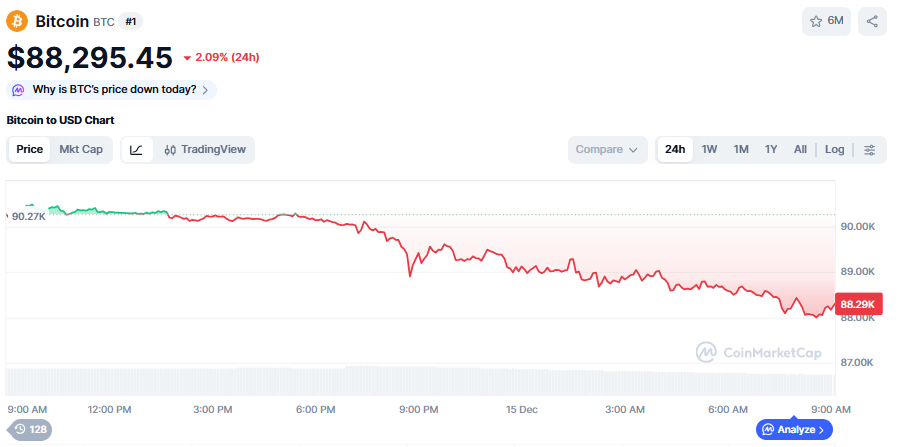The width and height of the screenshot is (899, 447).
Task: Click the volume bar strip below the chart
Action: point(420,382)
